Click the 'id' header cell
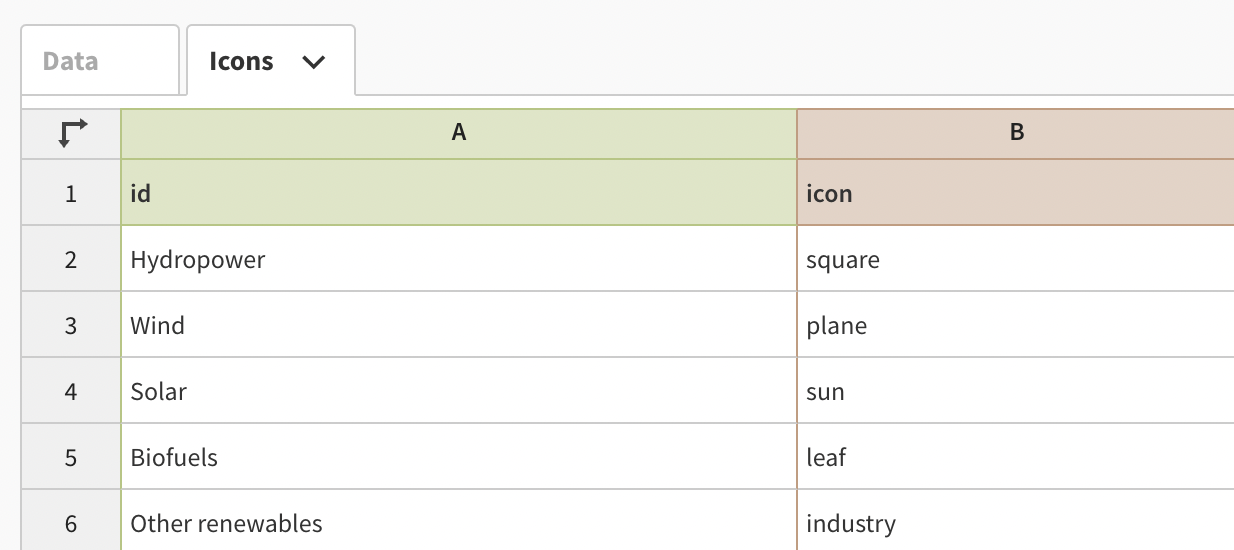 click(x=459, y=193)
